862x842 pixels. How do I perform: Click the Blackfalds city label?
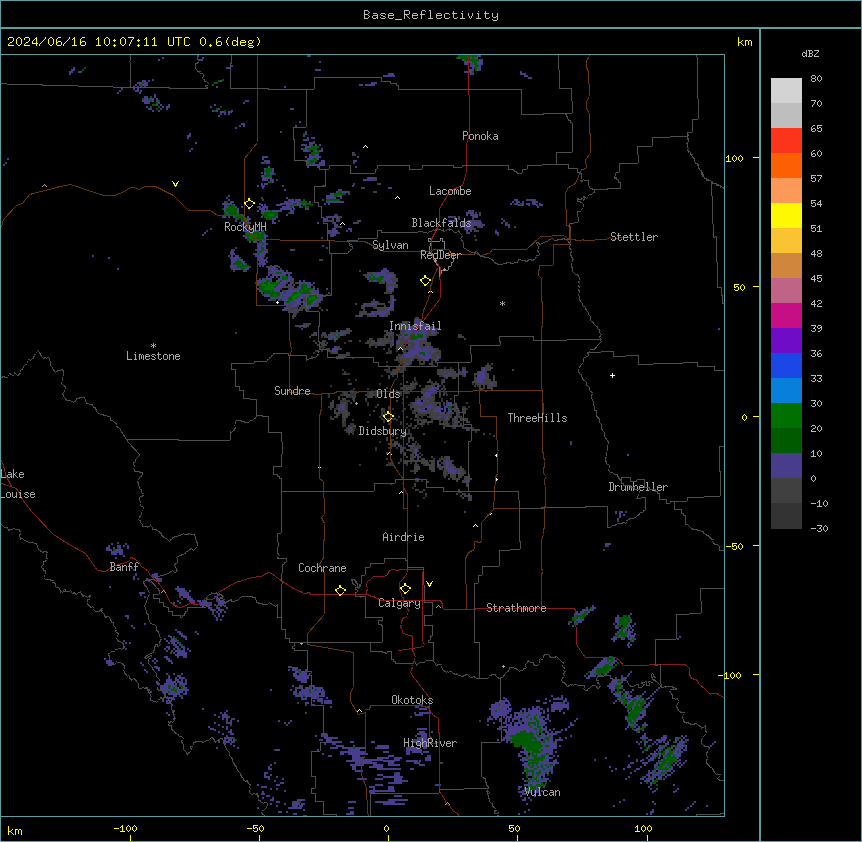tap(441, 223)
